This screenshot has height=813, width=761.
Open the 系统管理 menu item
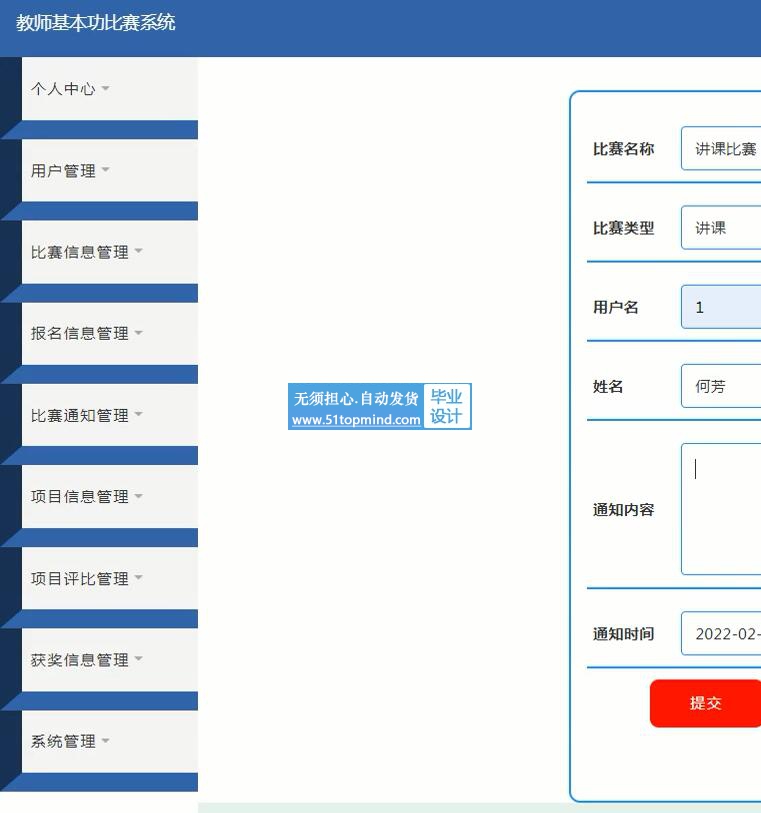click(x=109, y=741)
